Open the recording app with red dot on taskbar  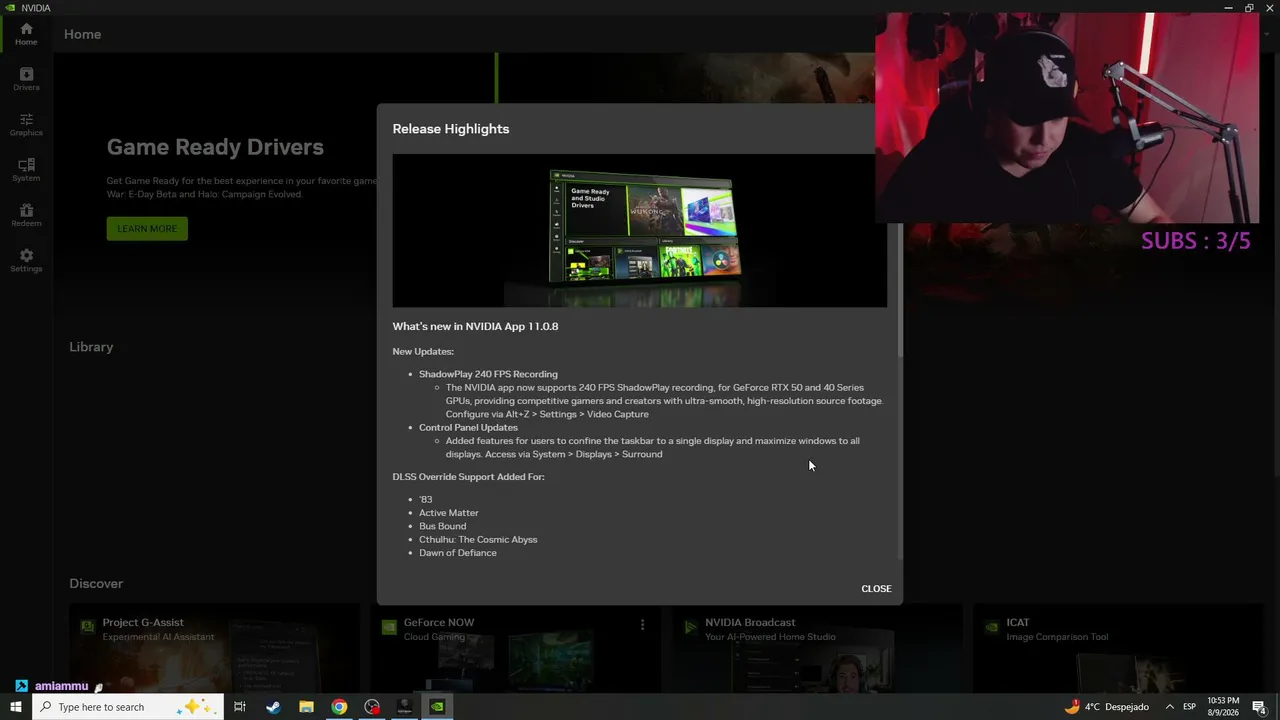point(372,707)
